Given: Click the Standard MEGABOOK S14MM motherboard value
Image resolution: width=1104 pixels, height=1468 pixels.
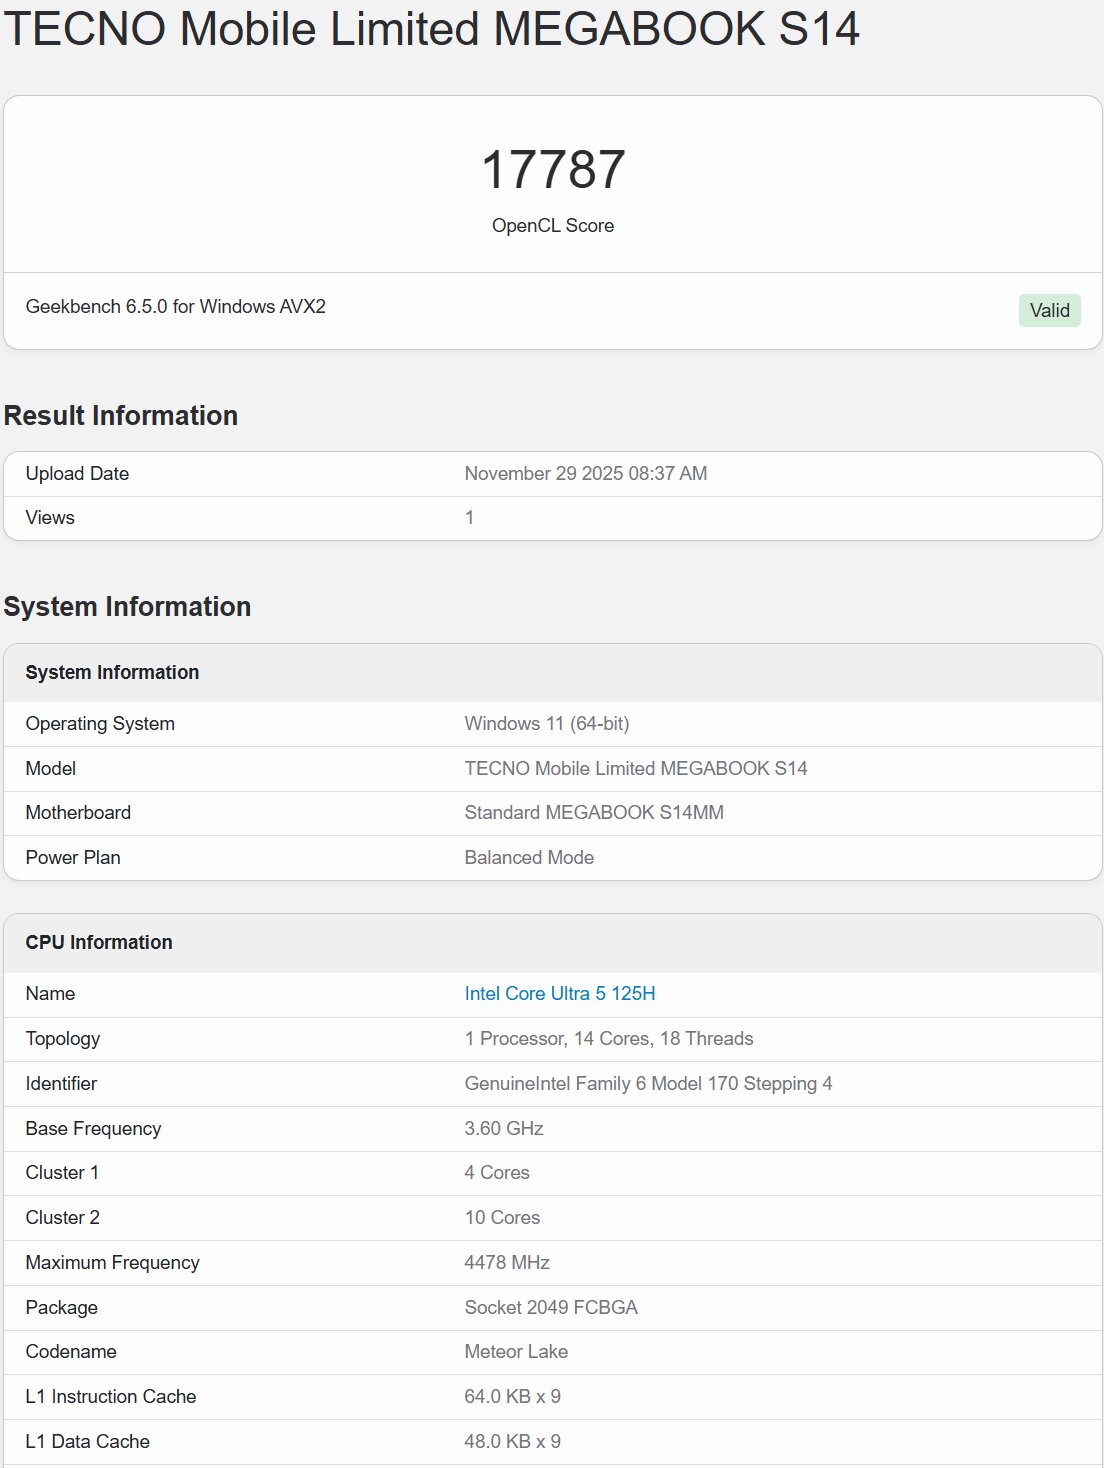Looking at the screenshot, I should coord(593,812).
